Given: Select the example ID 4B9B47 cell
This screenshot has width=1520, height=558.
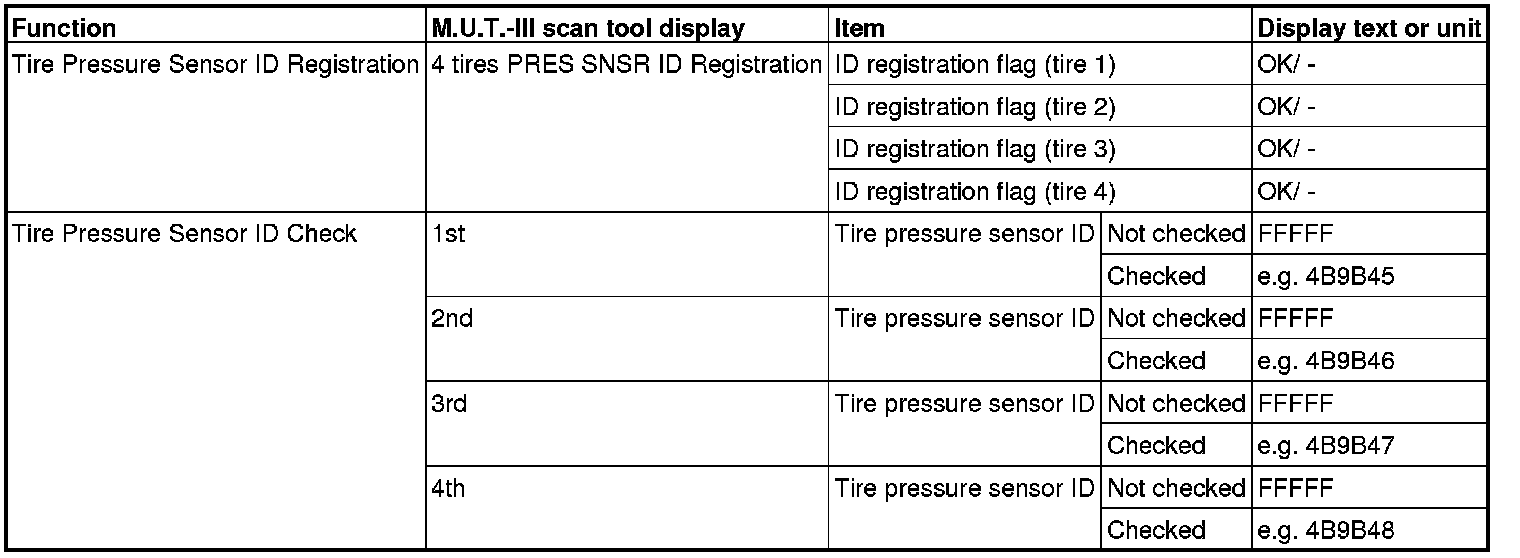Looking at the screenshot, I should 1325,446.
